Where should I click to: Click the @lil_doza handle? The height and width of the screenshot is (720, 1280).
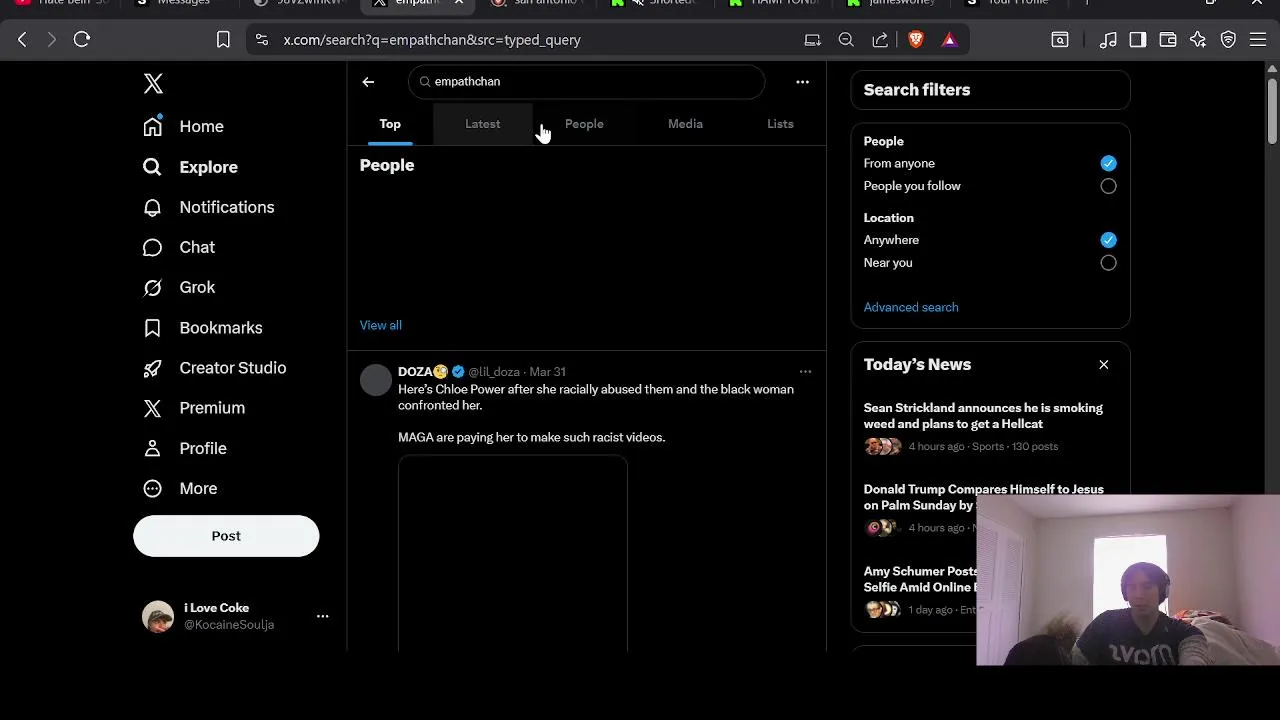(x=494, y=372)
